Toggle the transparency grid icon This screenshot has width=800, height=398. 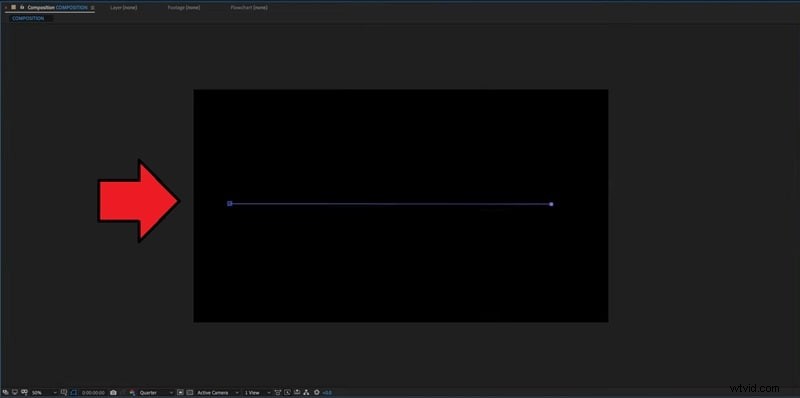point(189,392)
